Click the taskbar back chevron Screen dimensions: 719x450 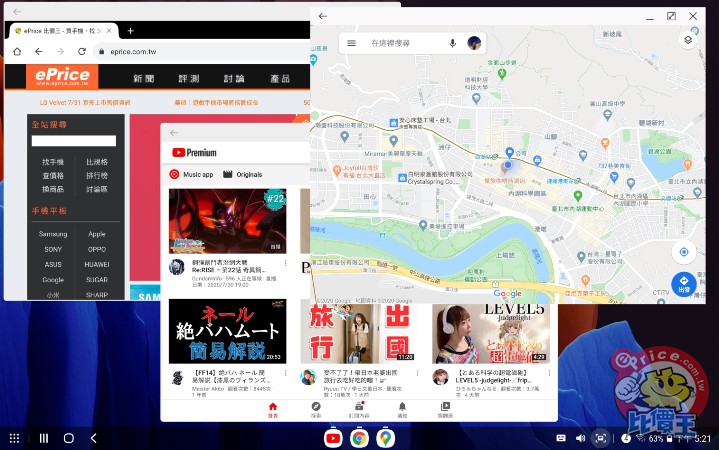pos(94,438)
